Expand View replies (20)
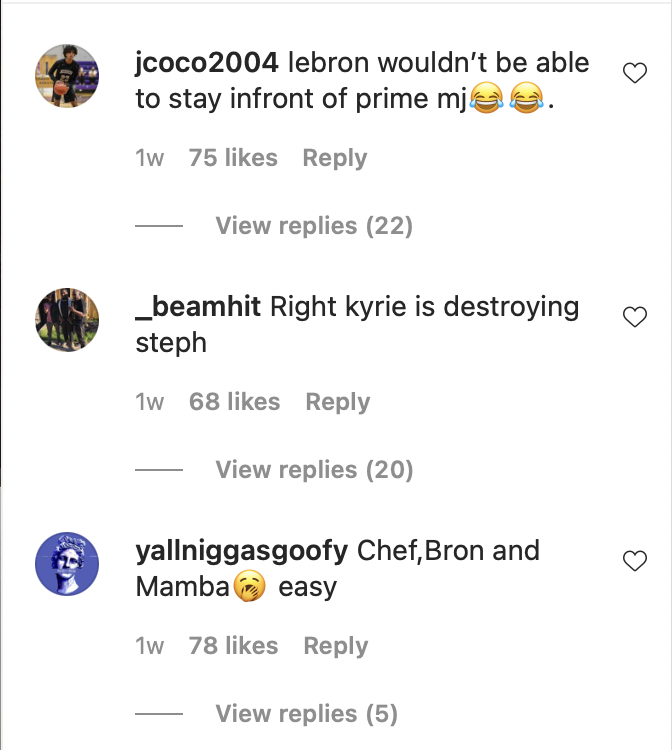Viewport: 672px width, 750px height. pos(314,470)
